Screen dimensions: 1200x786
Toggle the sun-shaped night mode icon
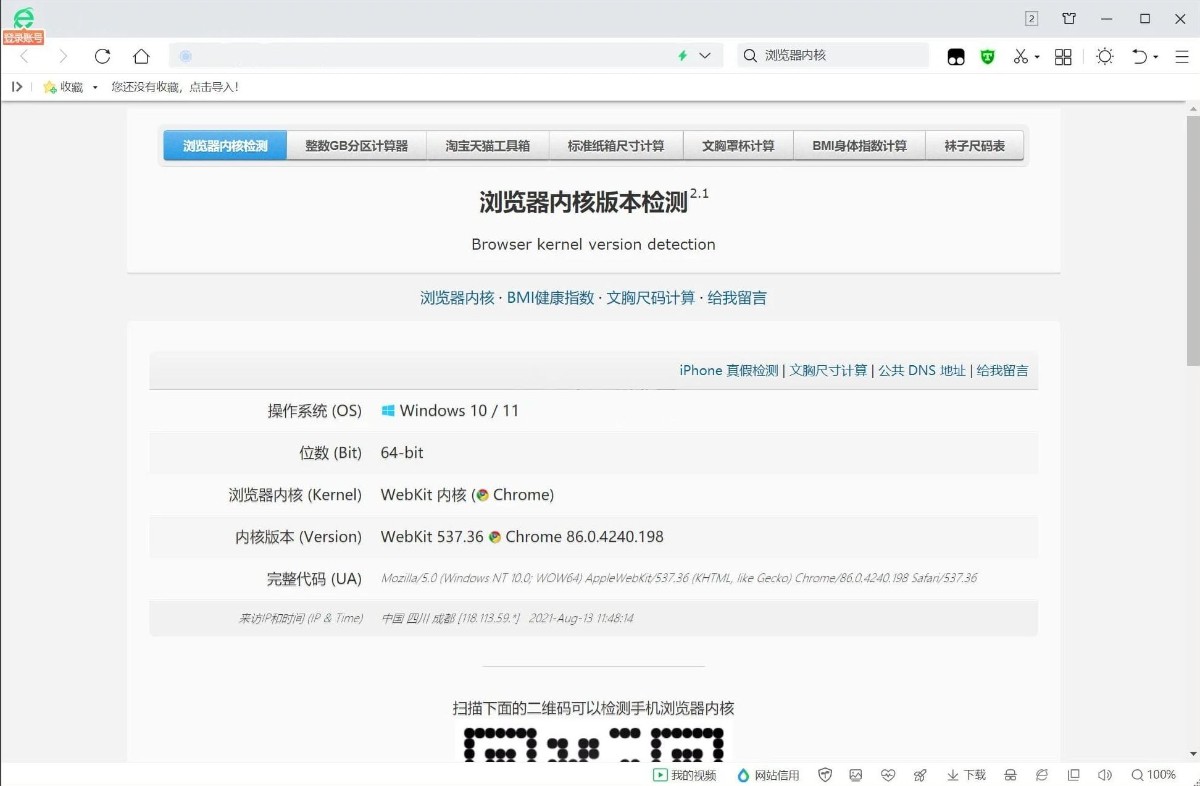coord(1104,57)
